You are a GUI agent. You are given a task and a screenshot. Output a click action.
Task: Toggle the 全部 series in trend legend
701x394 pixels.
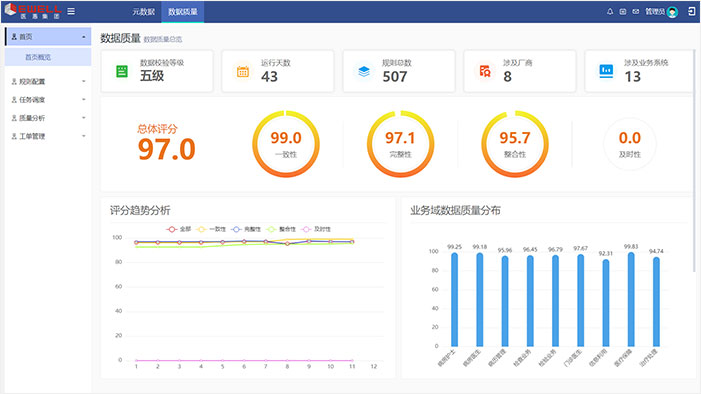pyautogui.click(x=178, y=229)
